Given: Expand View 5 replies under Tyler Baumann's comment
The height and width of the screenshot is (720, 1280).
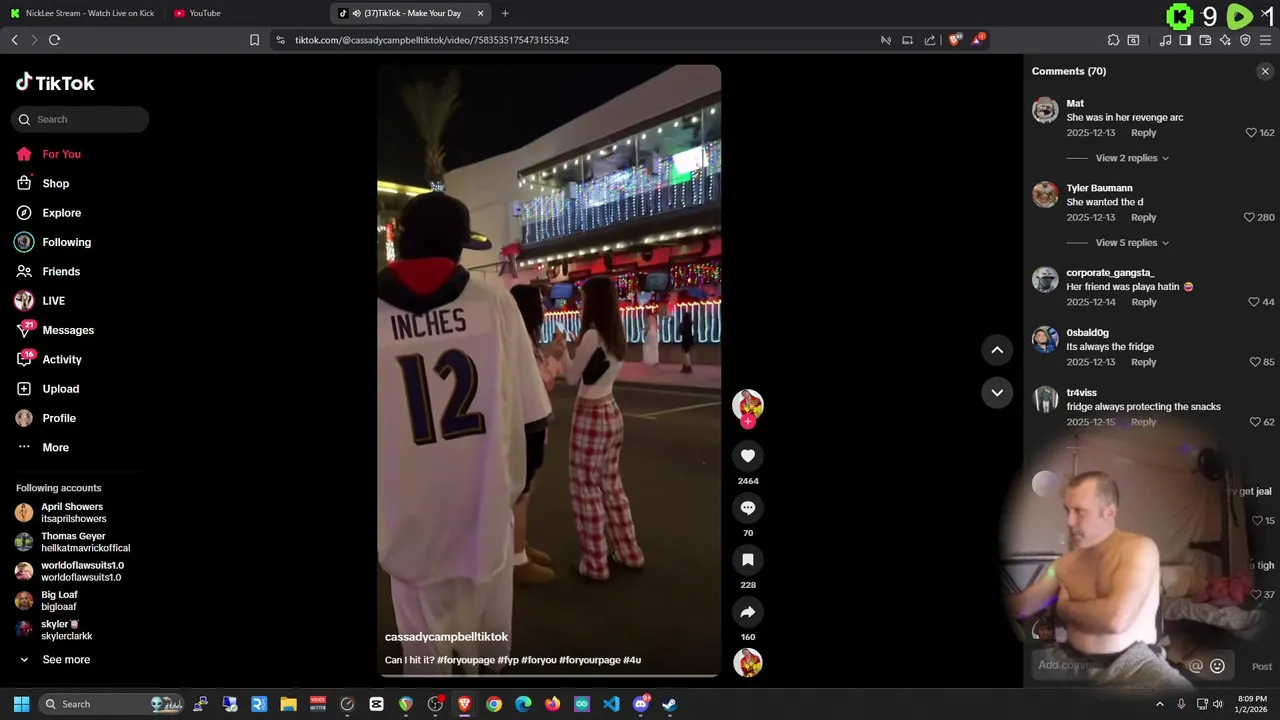Looking at the screenshot, I should pyautogui.click(x=1132, y=243).
